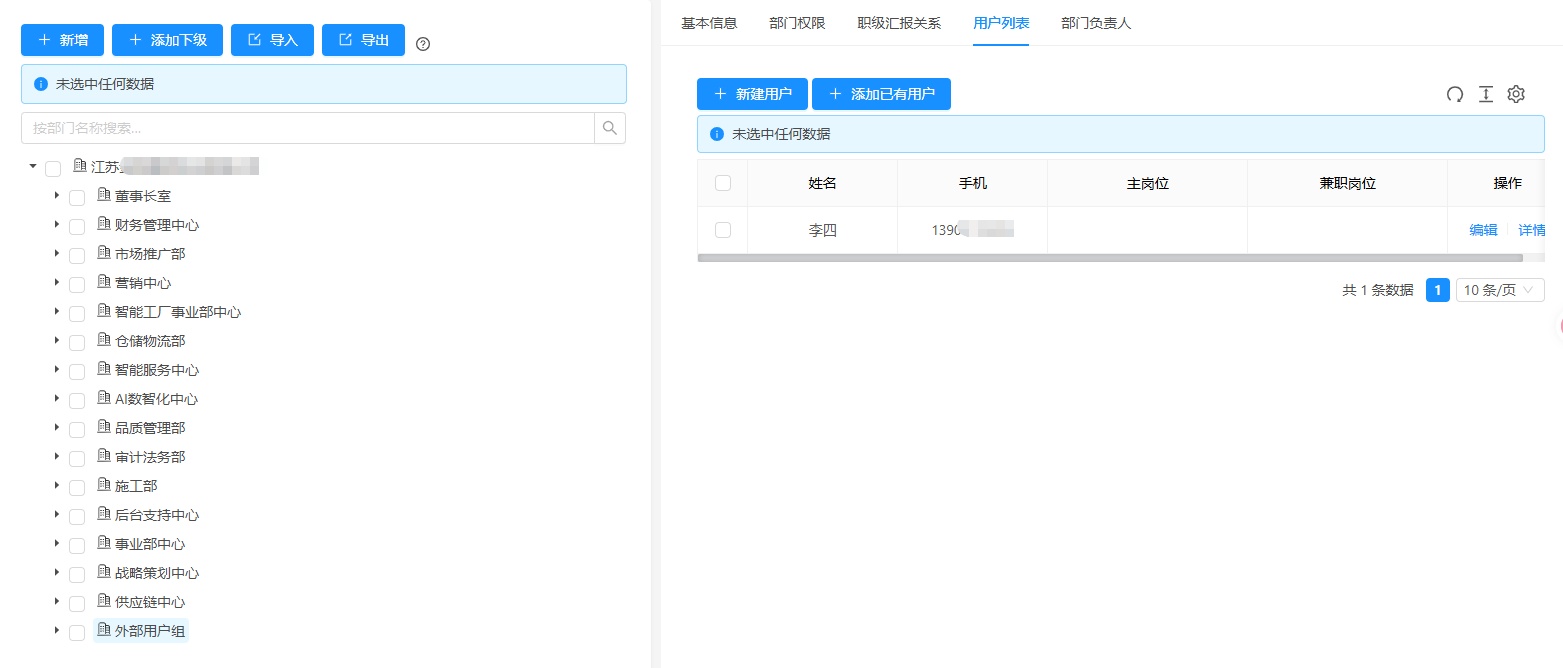Image resolution: width=1563 pixels, height=668 pixels.
Task: Open the 部门负责人 tab
Action: coord(1096,23)
